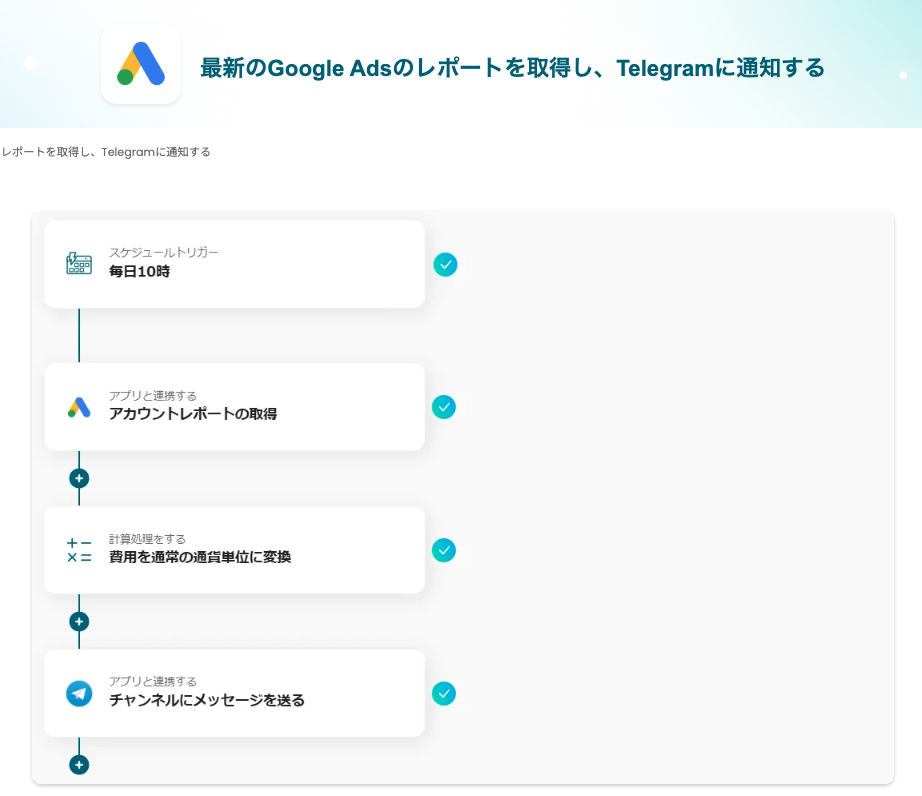
Task: Click the checkmark beside アカウントレポートの取得
Action: pos(444,407)
